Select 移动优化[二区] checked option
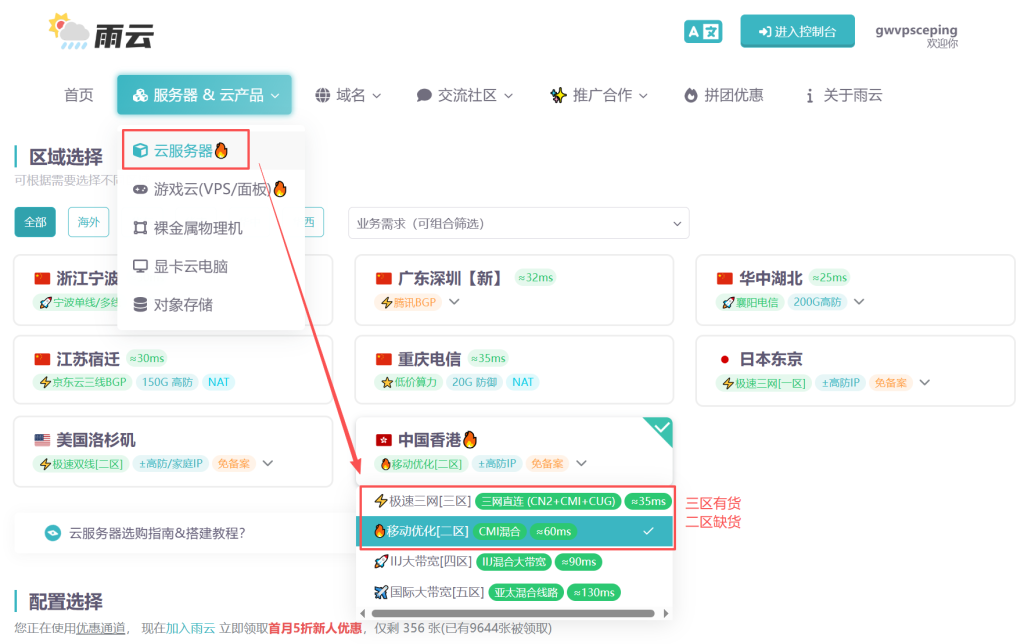The height and width of the screenshot is (644, 1024). coord(515,531)
